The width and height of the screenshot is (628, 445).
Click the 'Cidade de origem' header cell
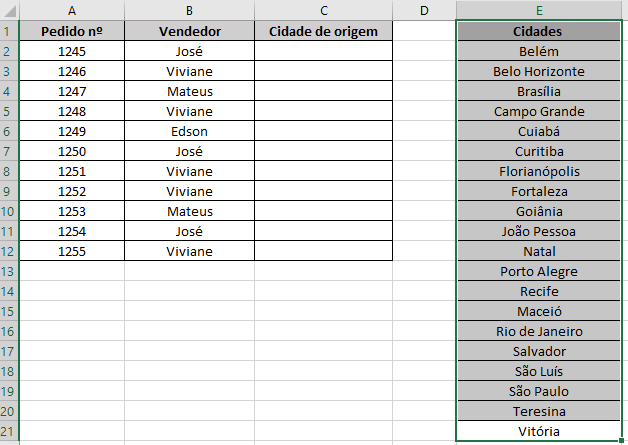coord(323,32)
